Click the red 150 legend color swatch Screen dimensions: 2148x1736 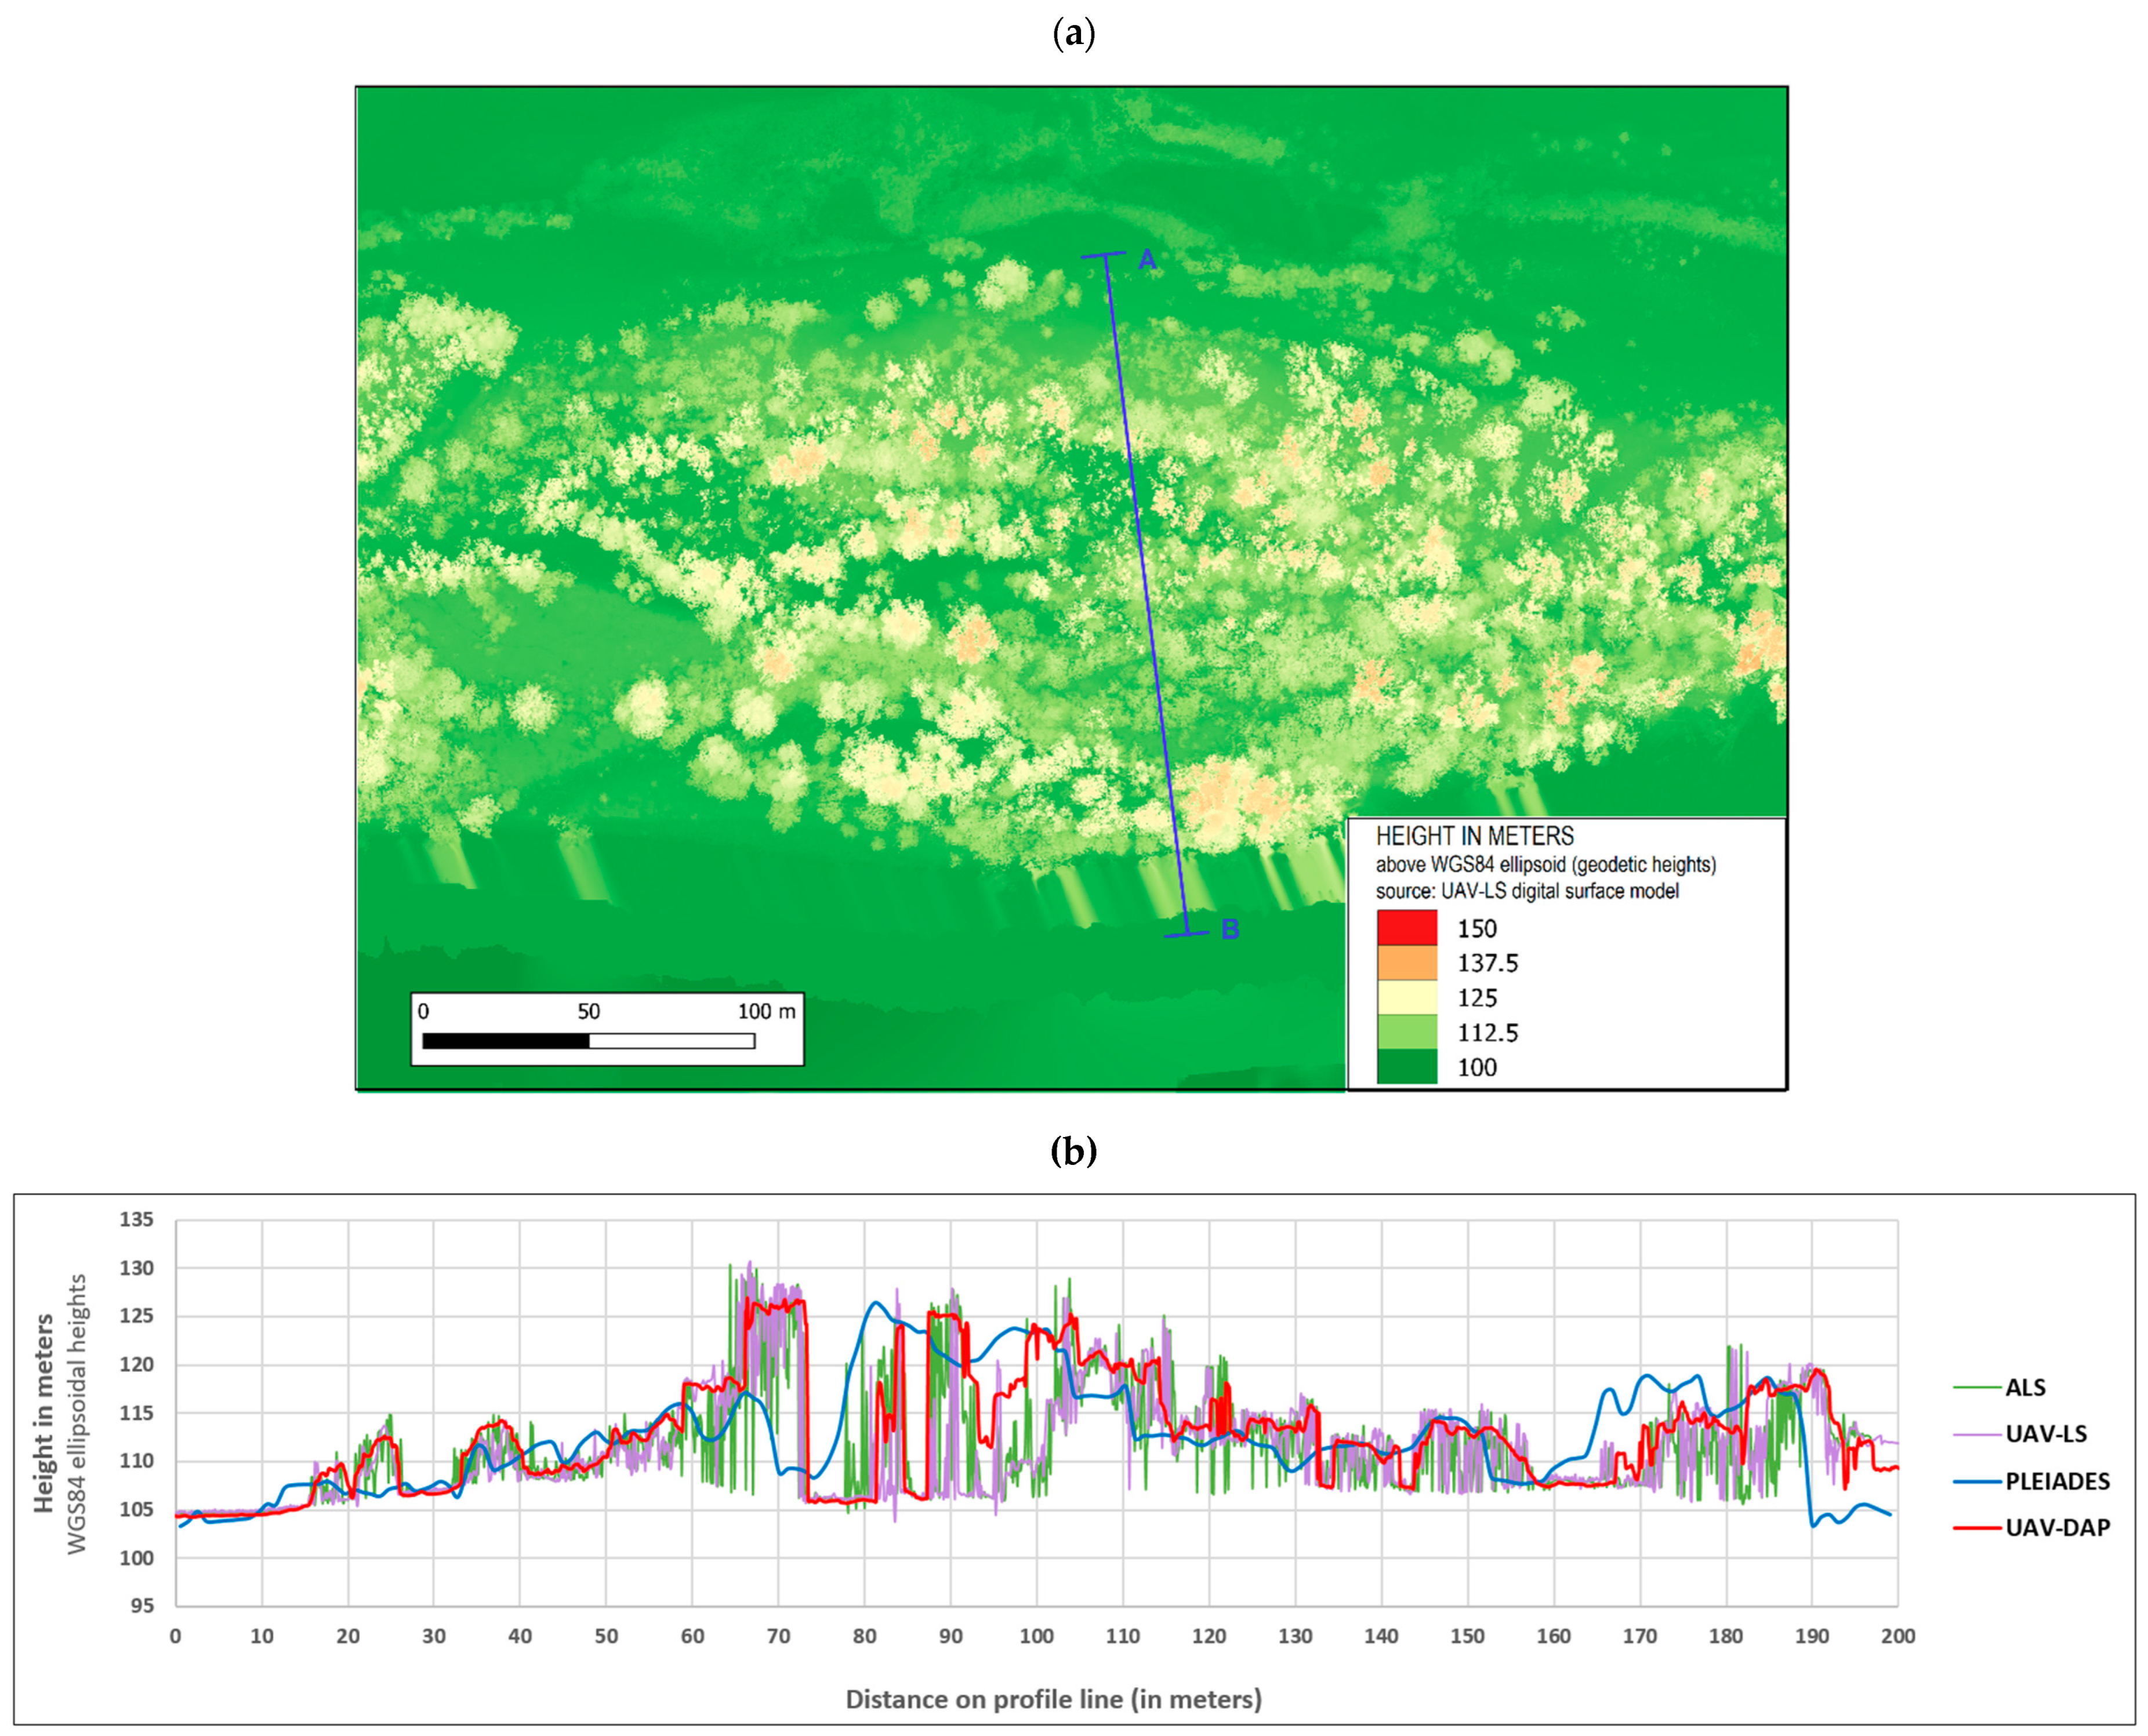click(x=1407, y=928)
